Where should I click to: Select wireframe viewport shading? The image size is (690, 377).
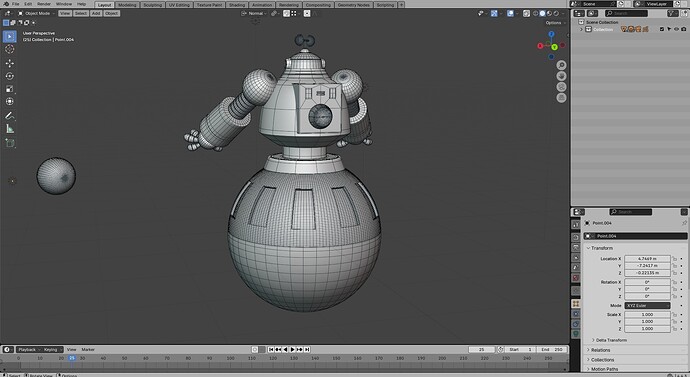point(536,13)
